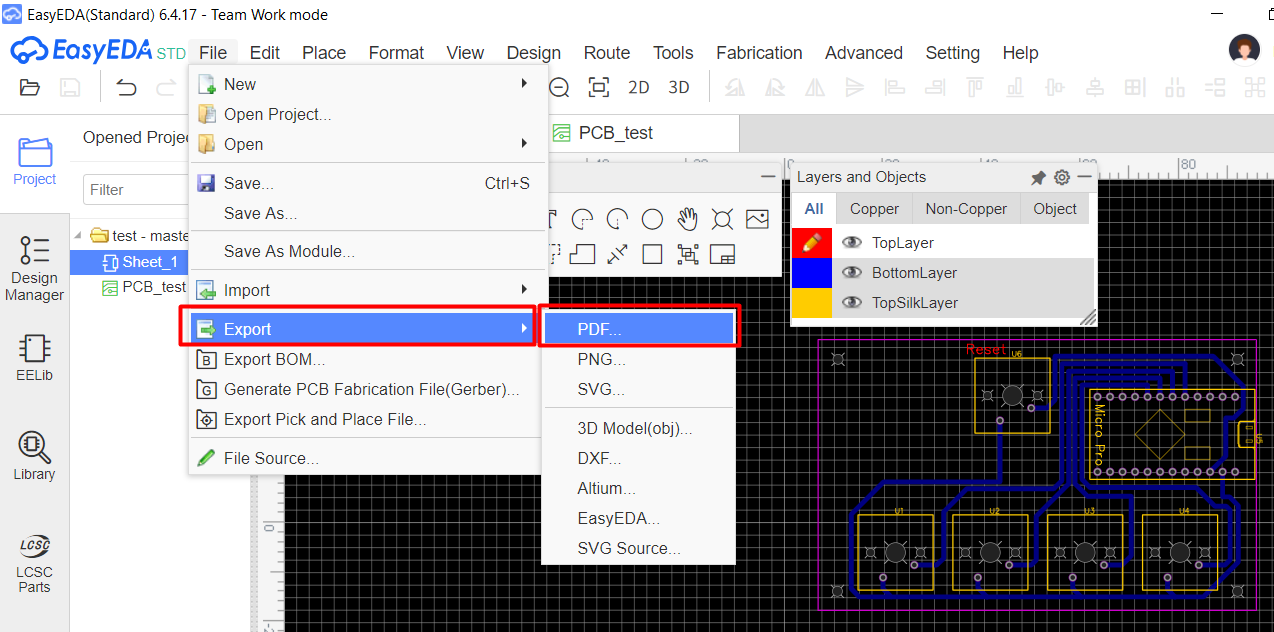Choose 3D Model(obj)... export option
Viewport: 1274px width, 632px height.
[x=638, y=428]
